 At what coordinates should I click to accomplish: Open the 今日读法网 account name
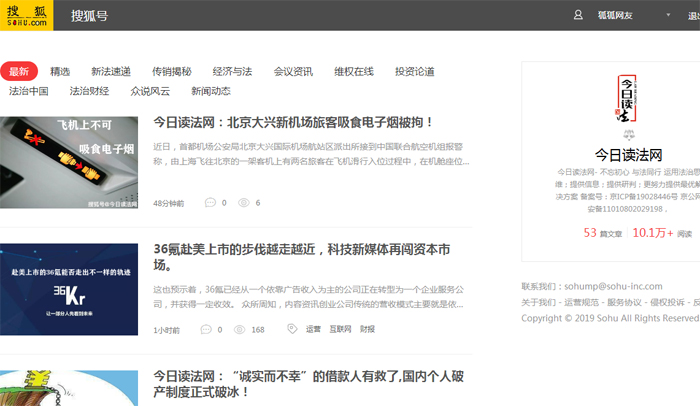(628, 155)
